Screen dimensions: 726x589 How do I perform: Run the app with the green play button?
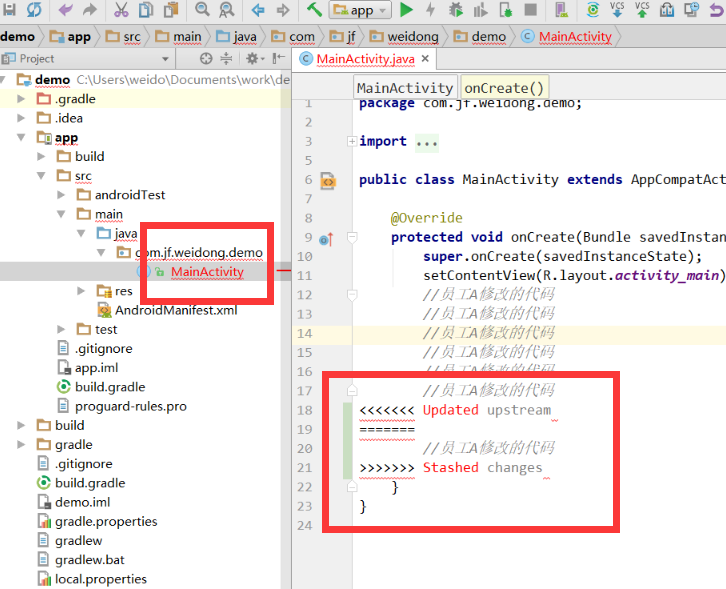click(x=406, y=9)
